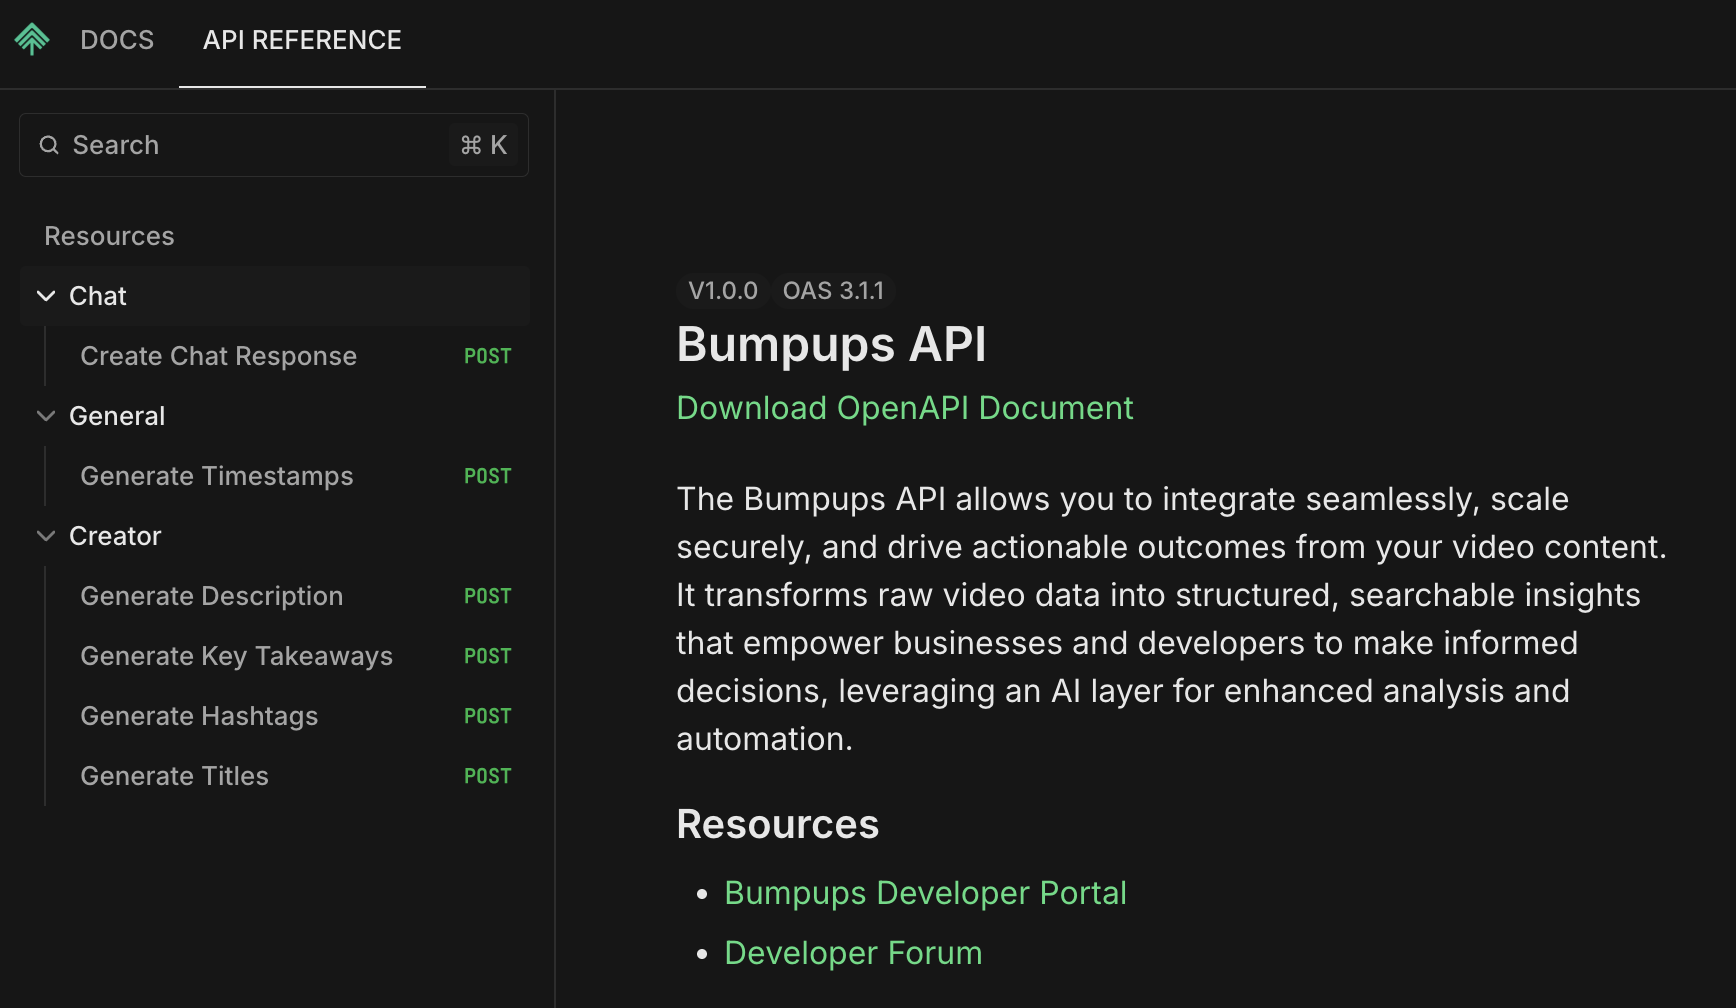
Task: Click POST badge beside Generate Timestamps
Action: coord(488,476)
